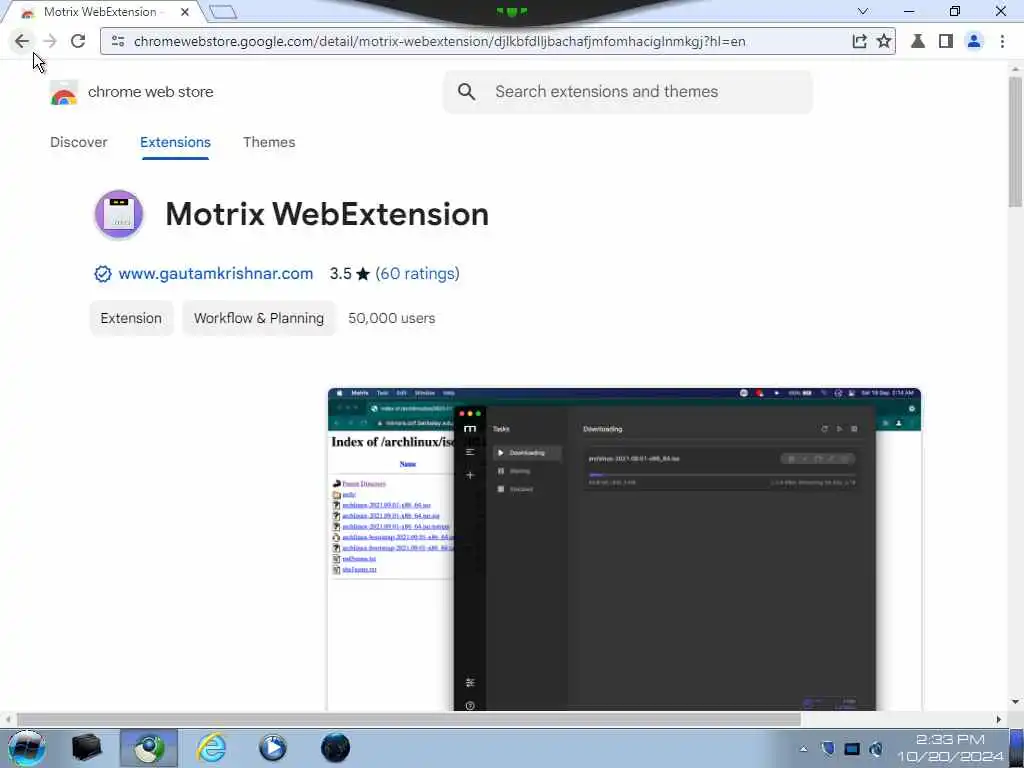Screen dimensions: 1024x768
Task: Open the Chrome three-dot menu
Action: 1002,41
